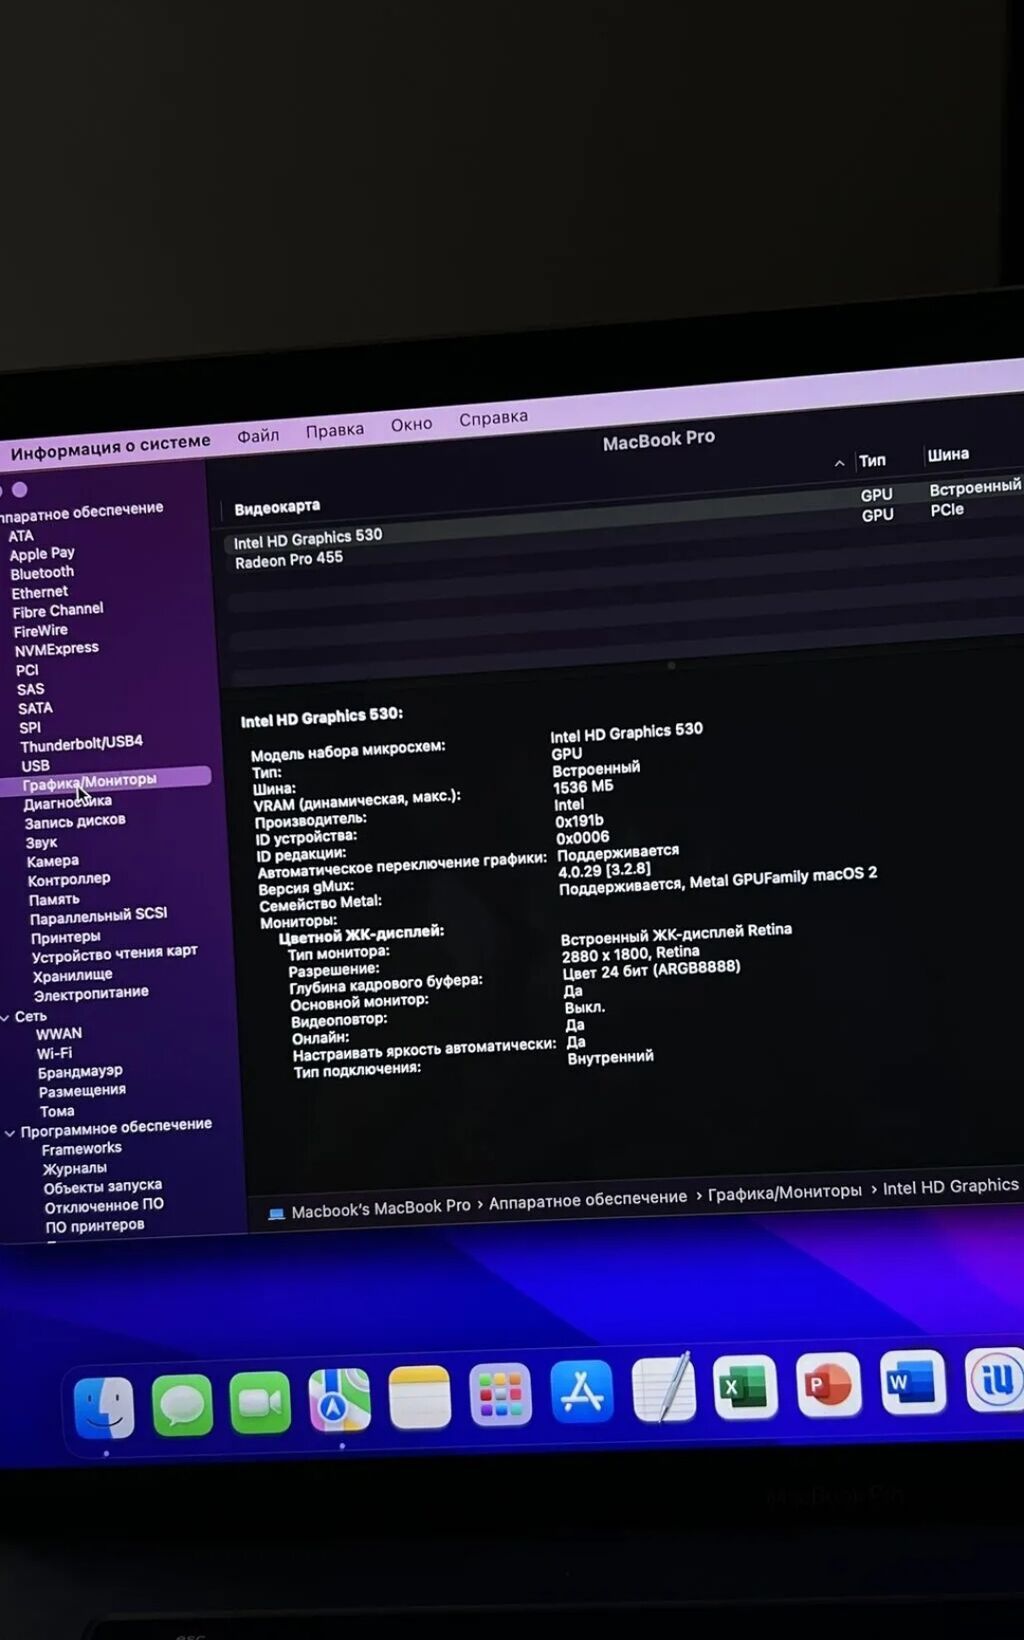The width and height of the screenshot is (1024, 1640).
Task: Select Ethernet in sidebar
Action: [40, 592]
